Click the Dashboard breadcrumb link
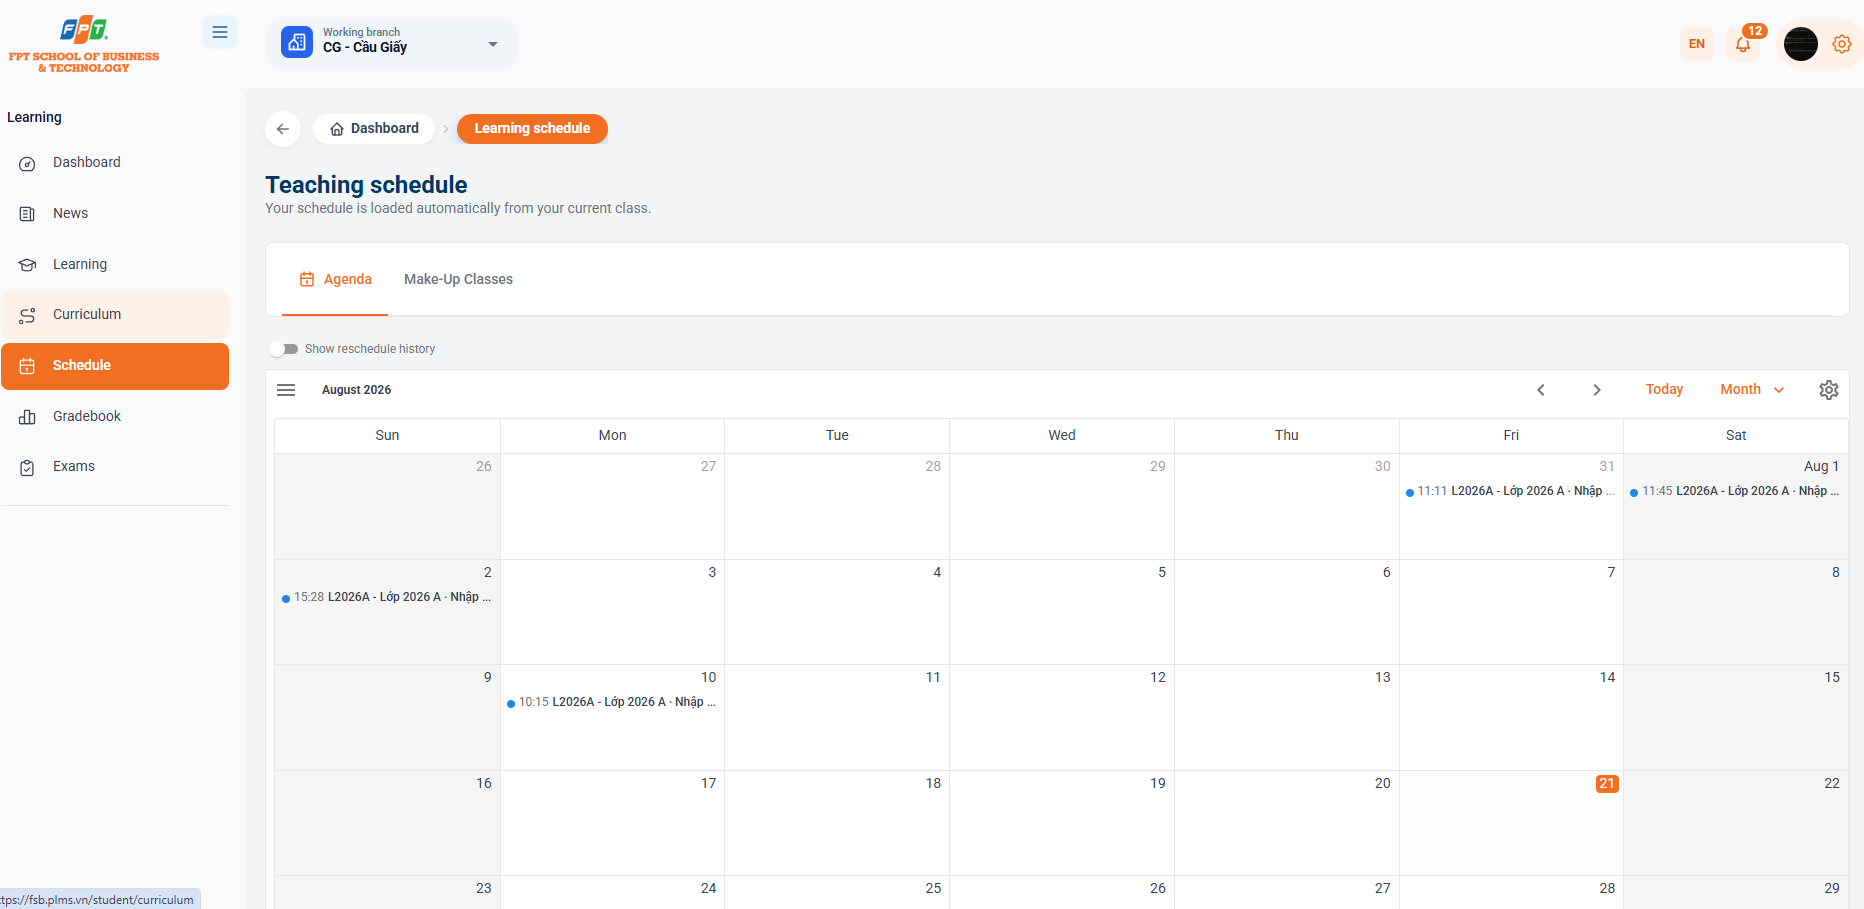Screen dimensions: 1864x909 [374, 129]
